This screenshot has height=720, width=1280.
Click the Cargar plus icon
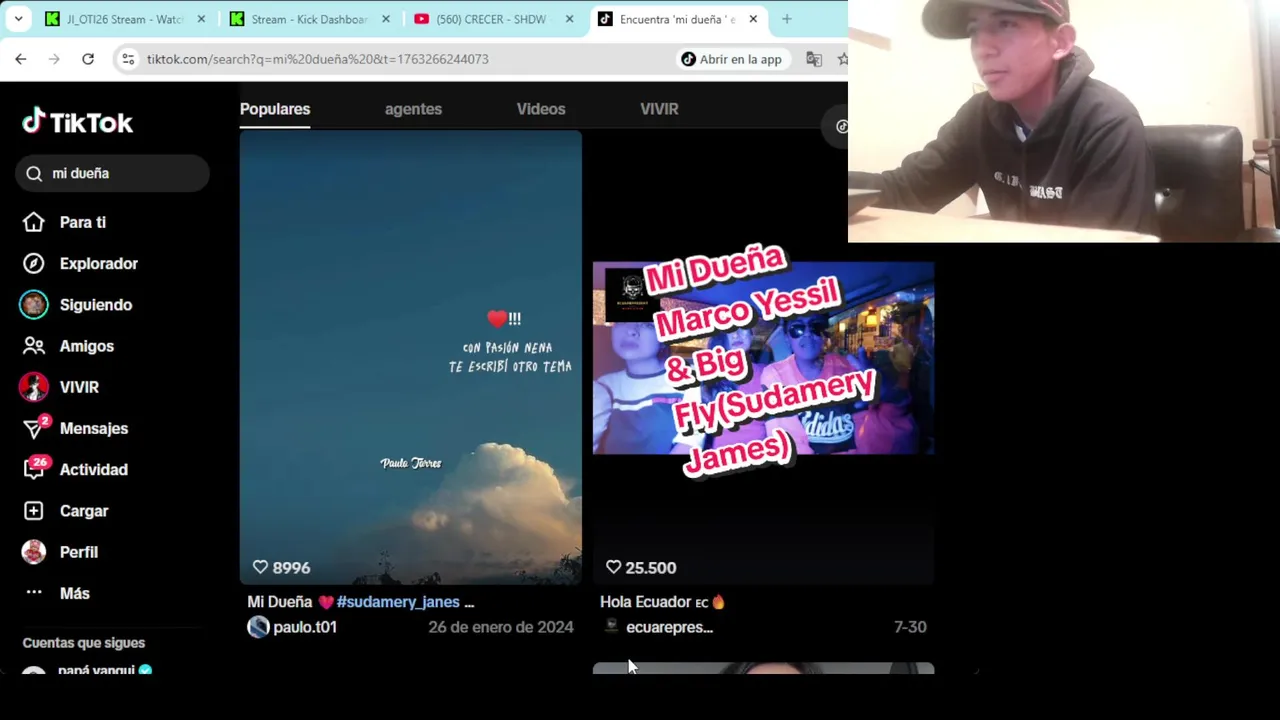[x=34, y=511]
